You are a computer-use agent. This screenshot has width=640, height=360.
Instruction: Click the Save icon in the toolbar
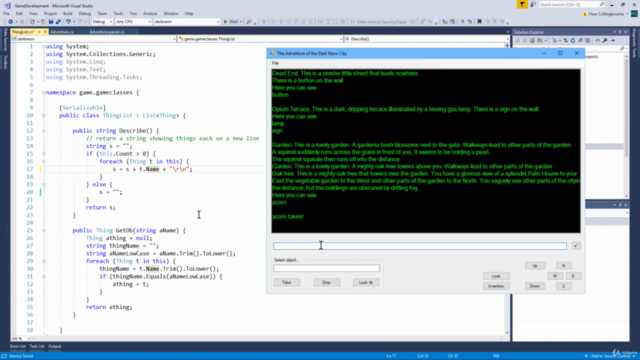tap(51, 22)
